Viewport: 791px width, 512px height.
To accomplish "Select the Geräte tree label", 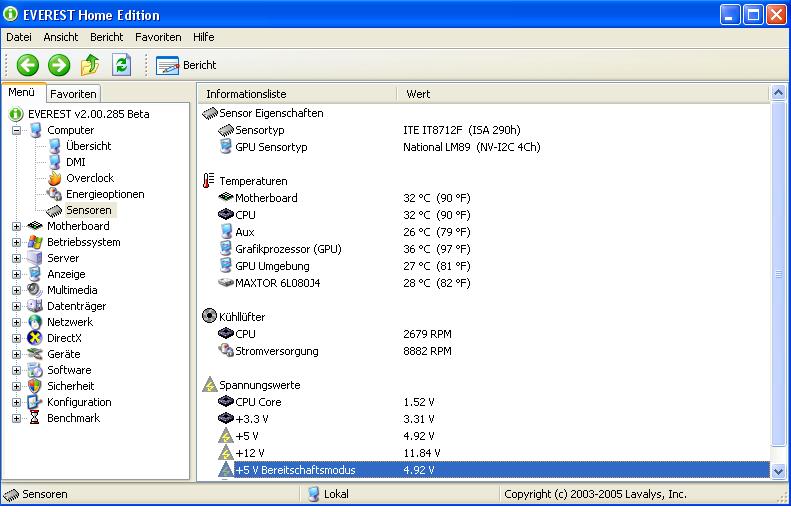I will click(64, 355).
